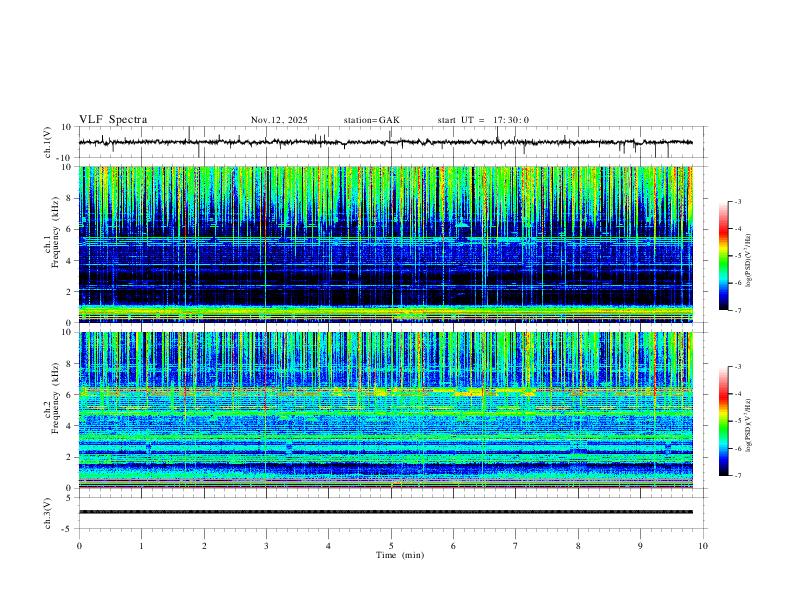The width and height of the screenshot is (792, 612).
Task: Click the "-7" tick on ch.1 colorbar
Action: point(737,311)
